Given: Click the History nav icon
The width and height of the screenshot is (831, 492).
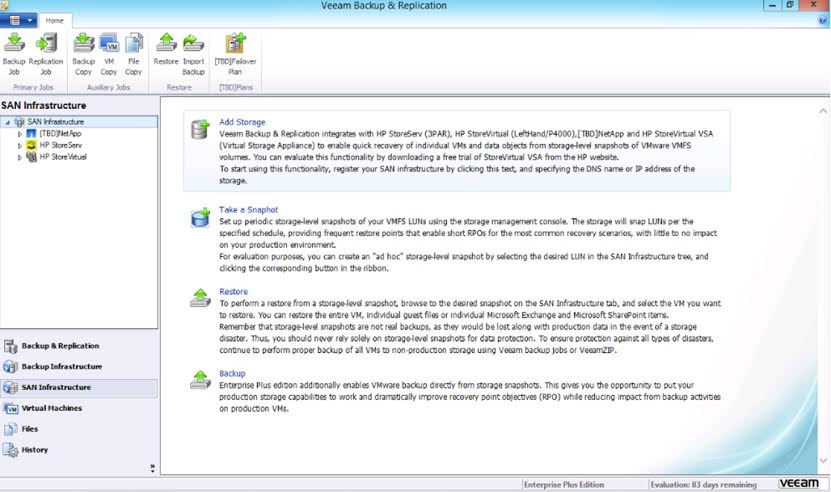Looking at the screenshot, I should click(10, 450).
